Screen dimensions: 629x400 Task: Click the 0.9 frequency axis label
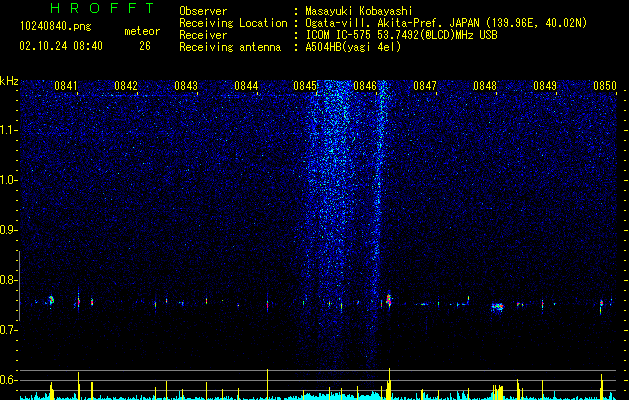point(8,230)
